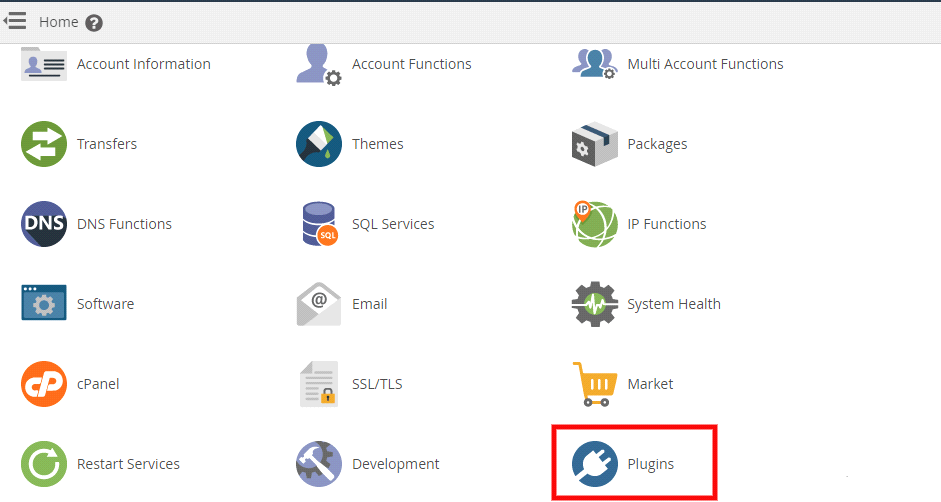This screenshot has width=941, height=502.
Task: Open the green Transfers arrows icon
Action: click(x=44, y=144)
